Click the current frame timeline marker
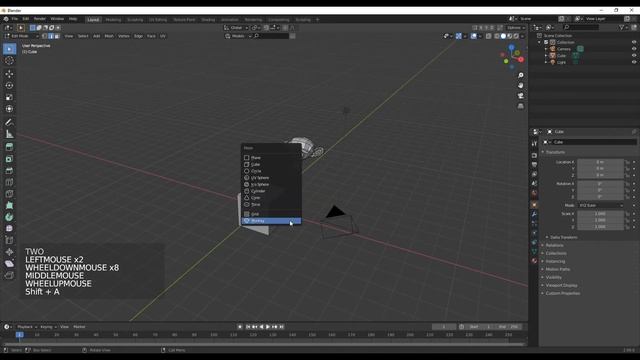 pos(19,335)
